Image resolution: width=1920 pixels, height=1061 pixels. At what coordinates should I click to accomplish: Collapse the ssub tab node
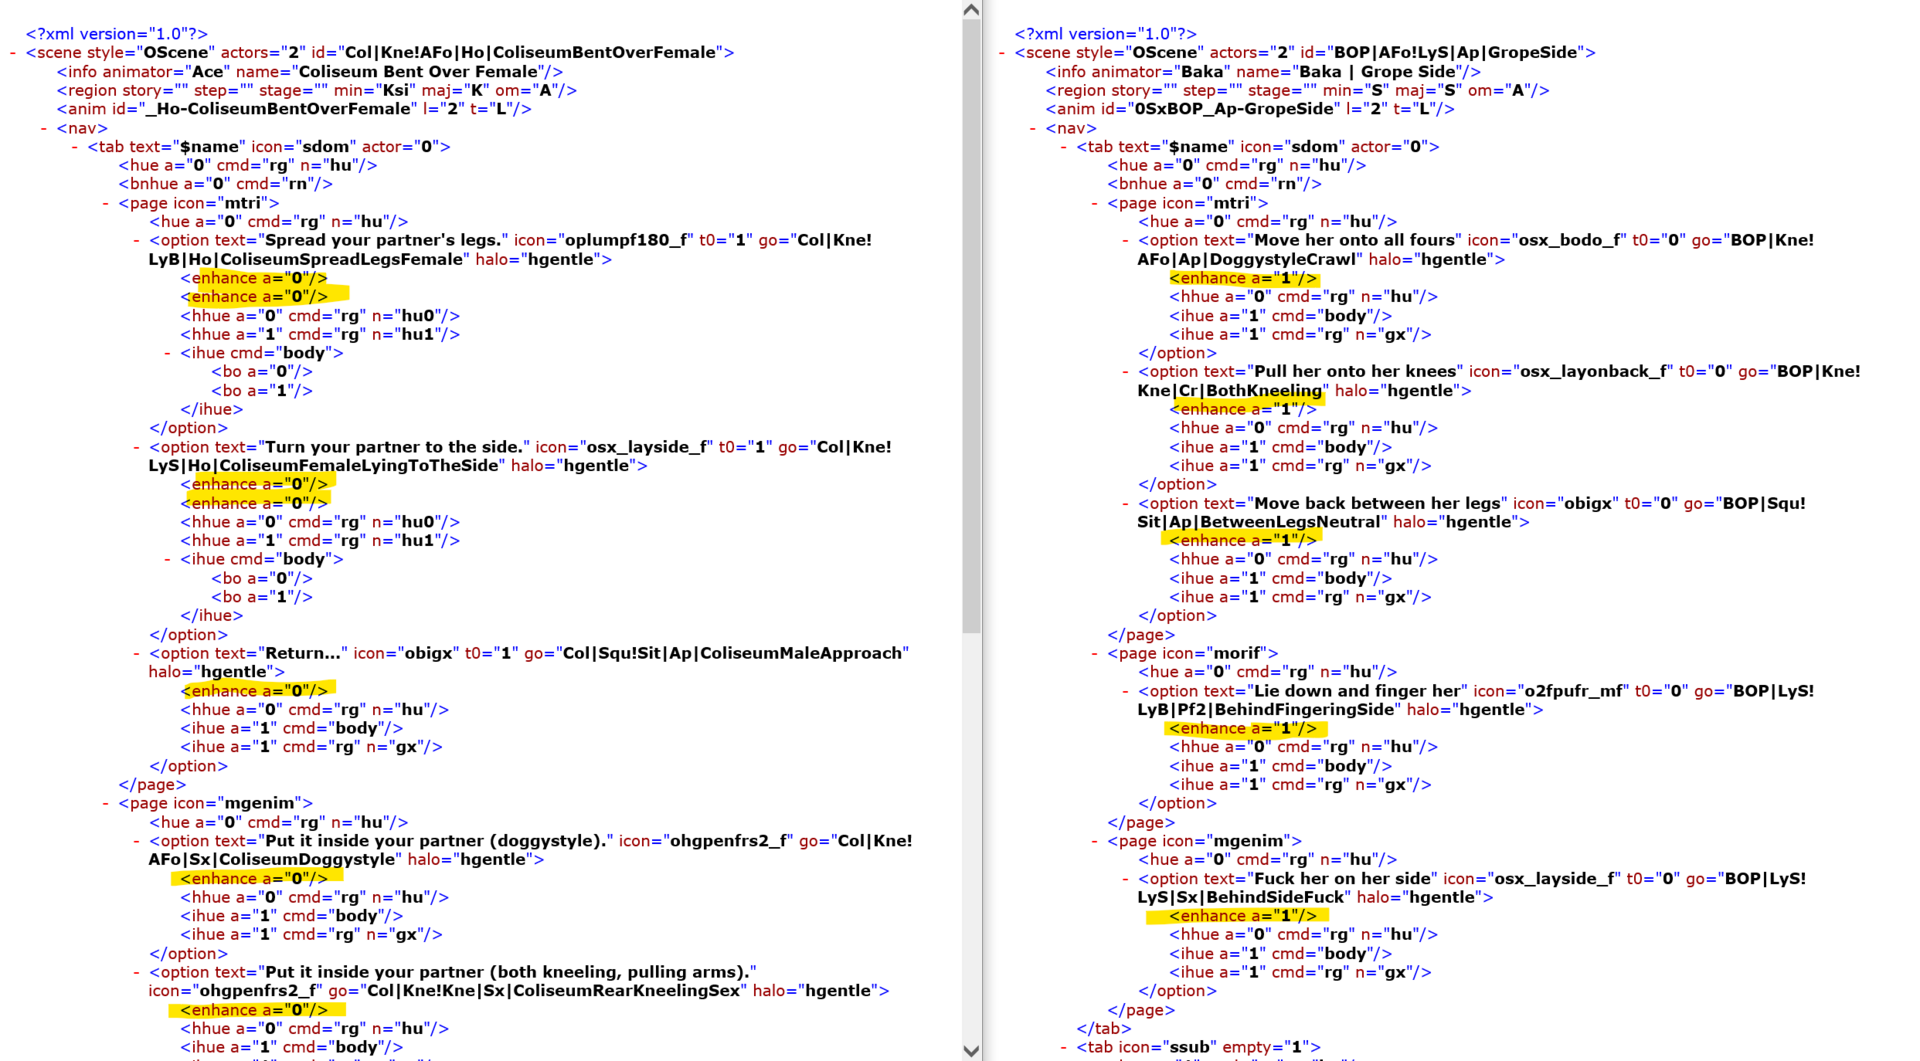coord(1064,1047)
